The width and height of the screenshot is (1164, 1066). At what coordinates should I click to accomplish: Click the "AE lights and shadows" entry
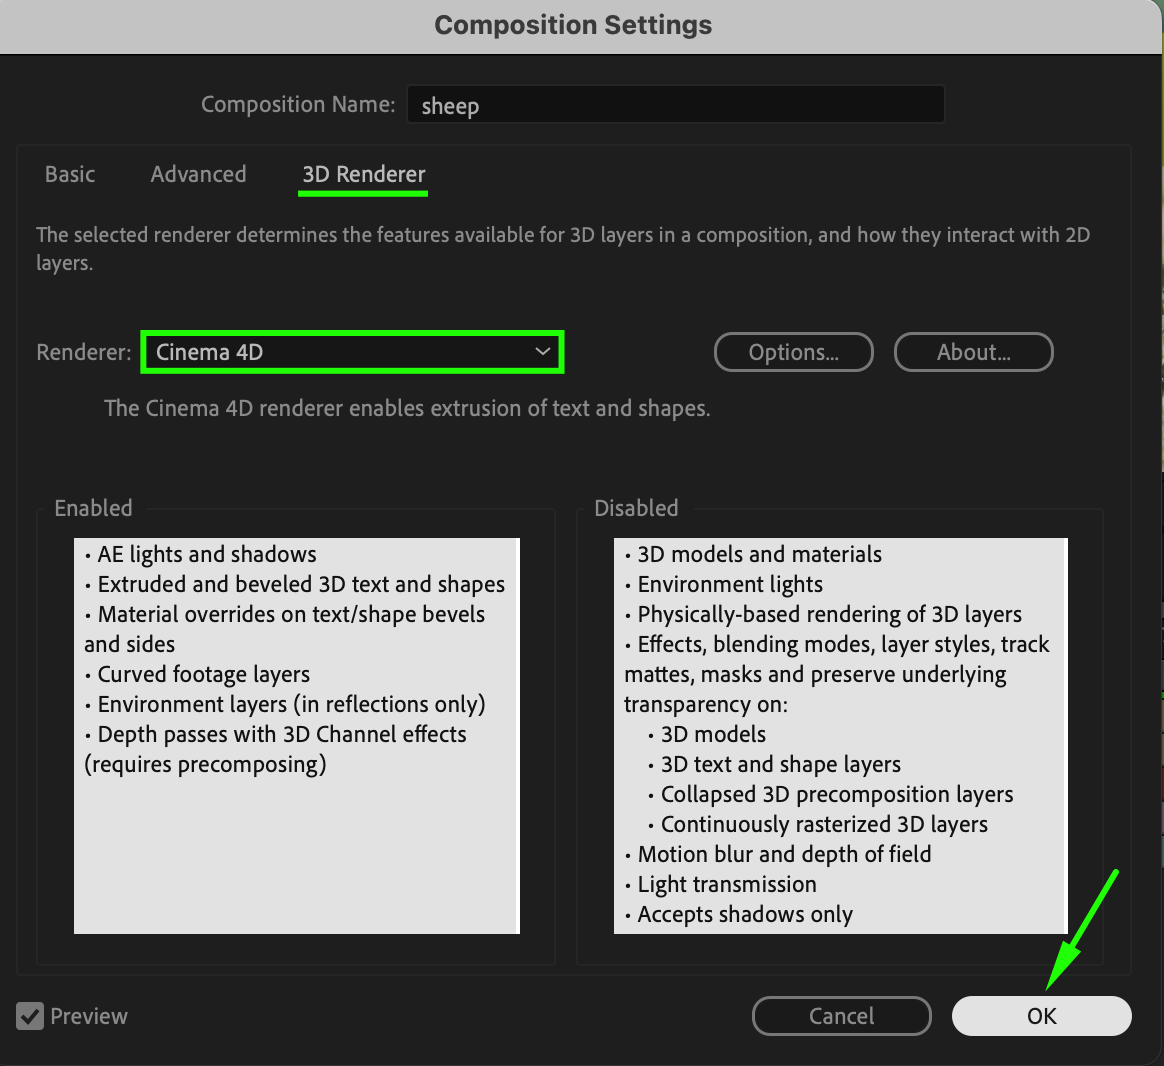click(207, 555)
